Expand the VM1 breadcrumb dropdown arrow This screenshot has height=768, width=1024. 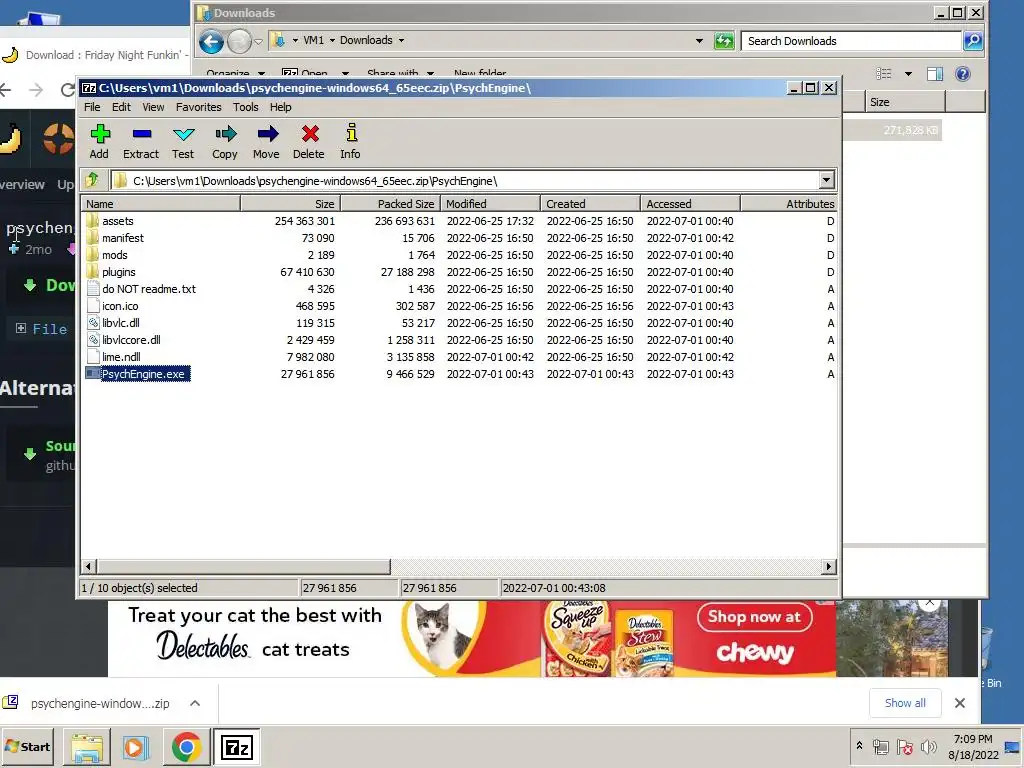pyautogui.click(x=332, y=40)
